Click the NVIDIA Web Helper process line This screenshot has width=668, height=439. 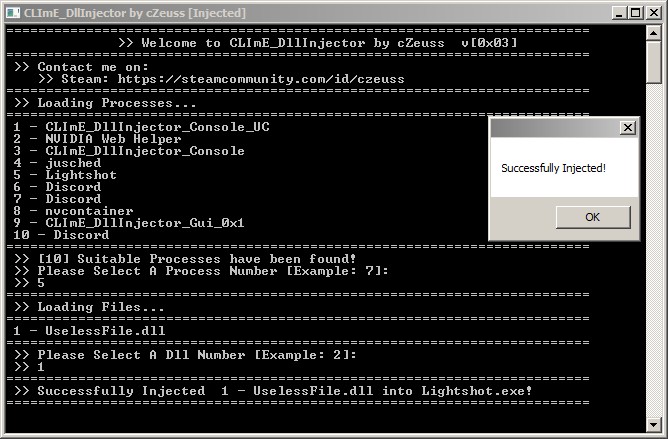click(x=97, y=139)
